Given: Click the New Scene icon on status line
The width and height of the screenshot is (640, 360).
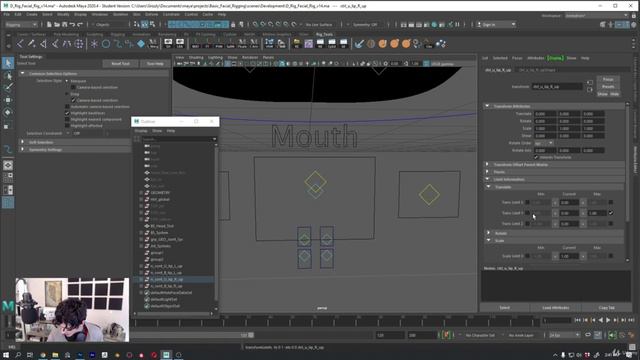Looking at the screenshot, I should 49,24.
